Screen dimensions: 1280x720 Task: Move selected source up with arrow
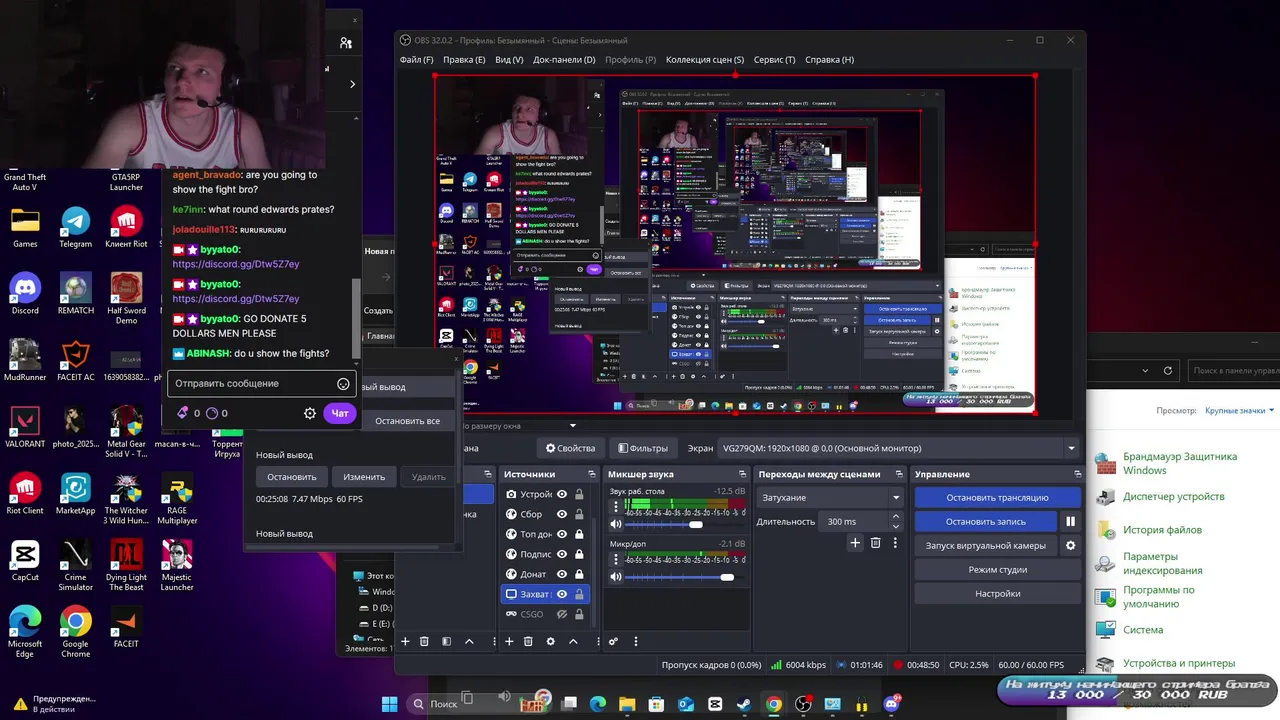point(573,641)
